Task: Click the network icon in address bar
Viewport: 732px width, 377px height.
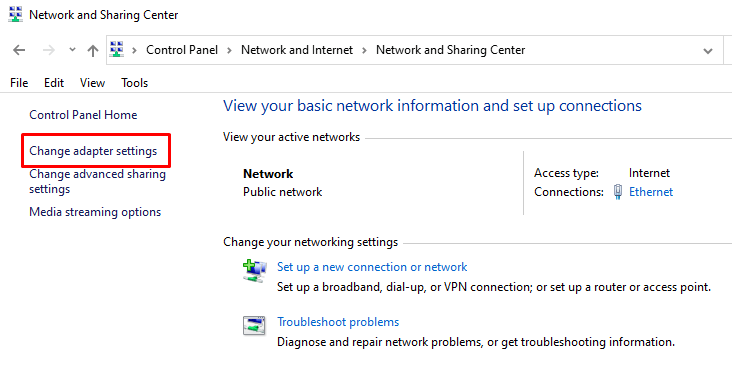Action: click(116, 49)
